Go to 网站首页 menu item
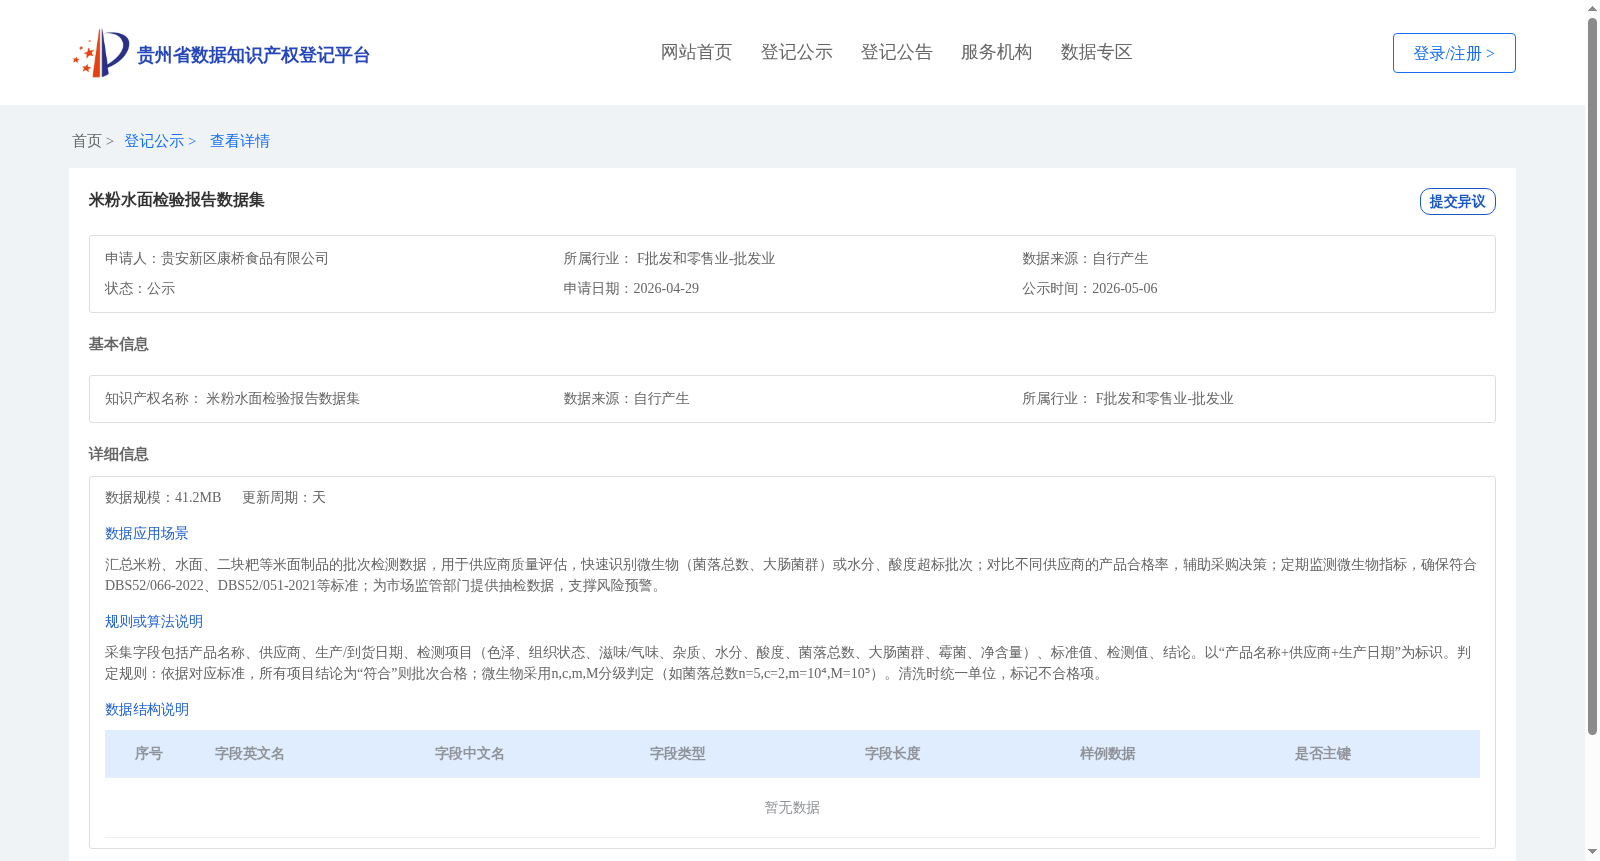Image resolution: width=1600 pixels, height=861 pixels. [x=696, y=52]
